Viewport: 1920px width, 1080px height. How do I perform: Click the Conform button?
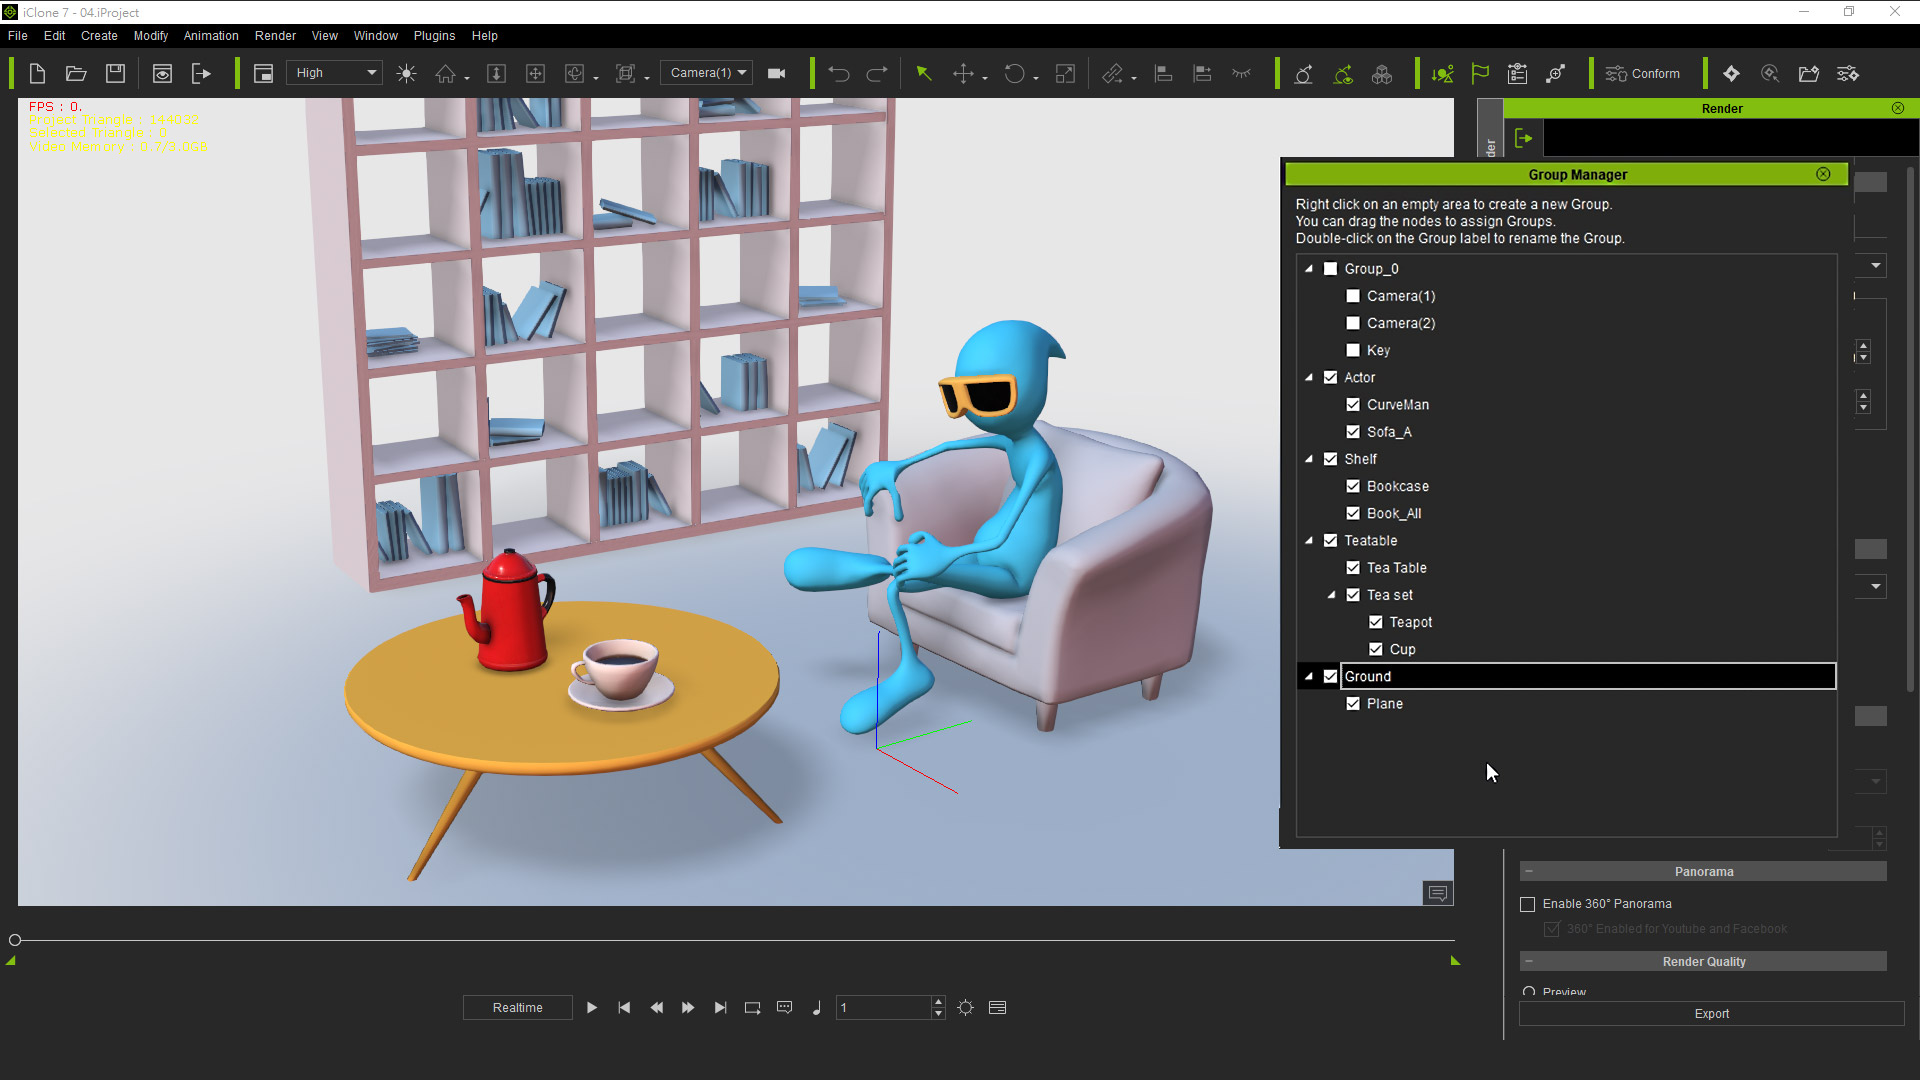1643,74
